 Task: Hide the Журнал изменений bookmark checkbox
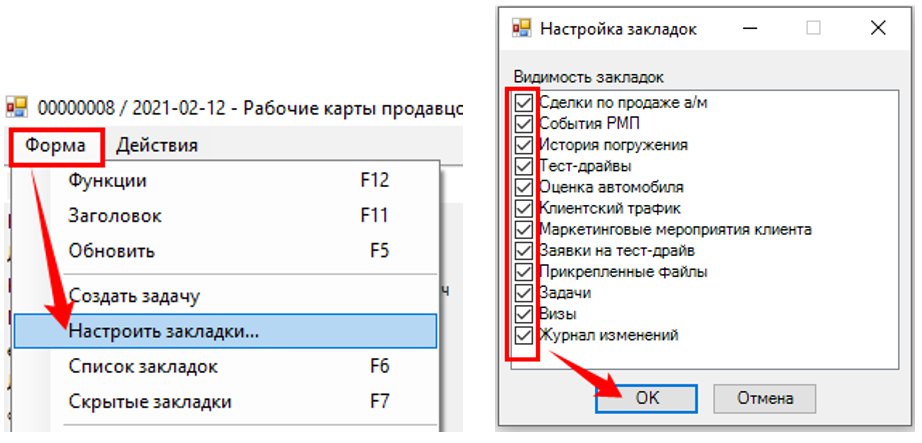coord(524,335)
